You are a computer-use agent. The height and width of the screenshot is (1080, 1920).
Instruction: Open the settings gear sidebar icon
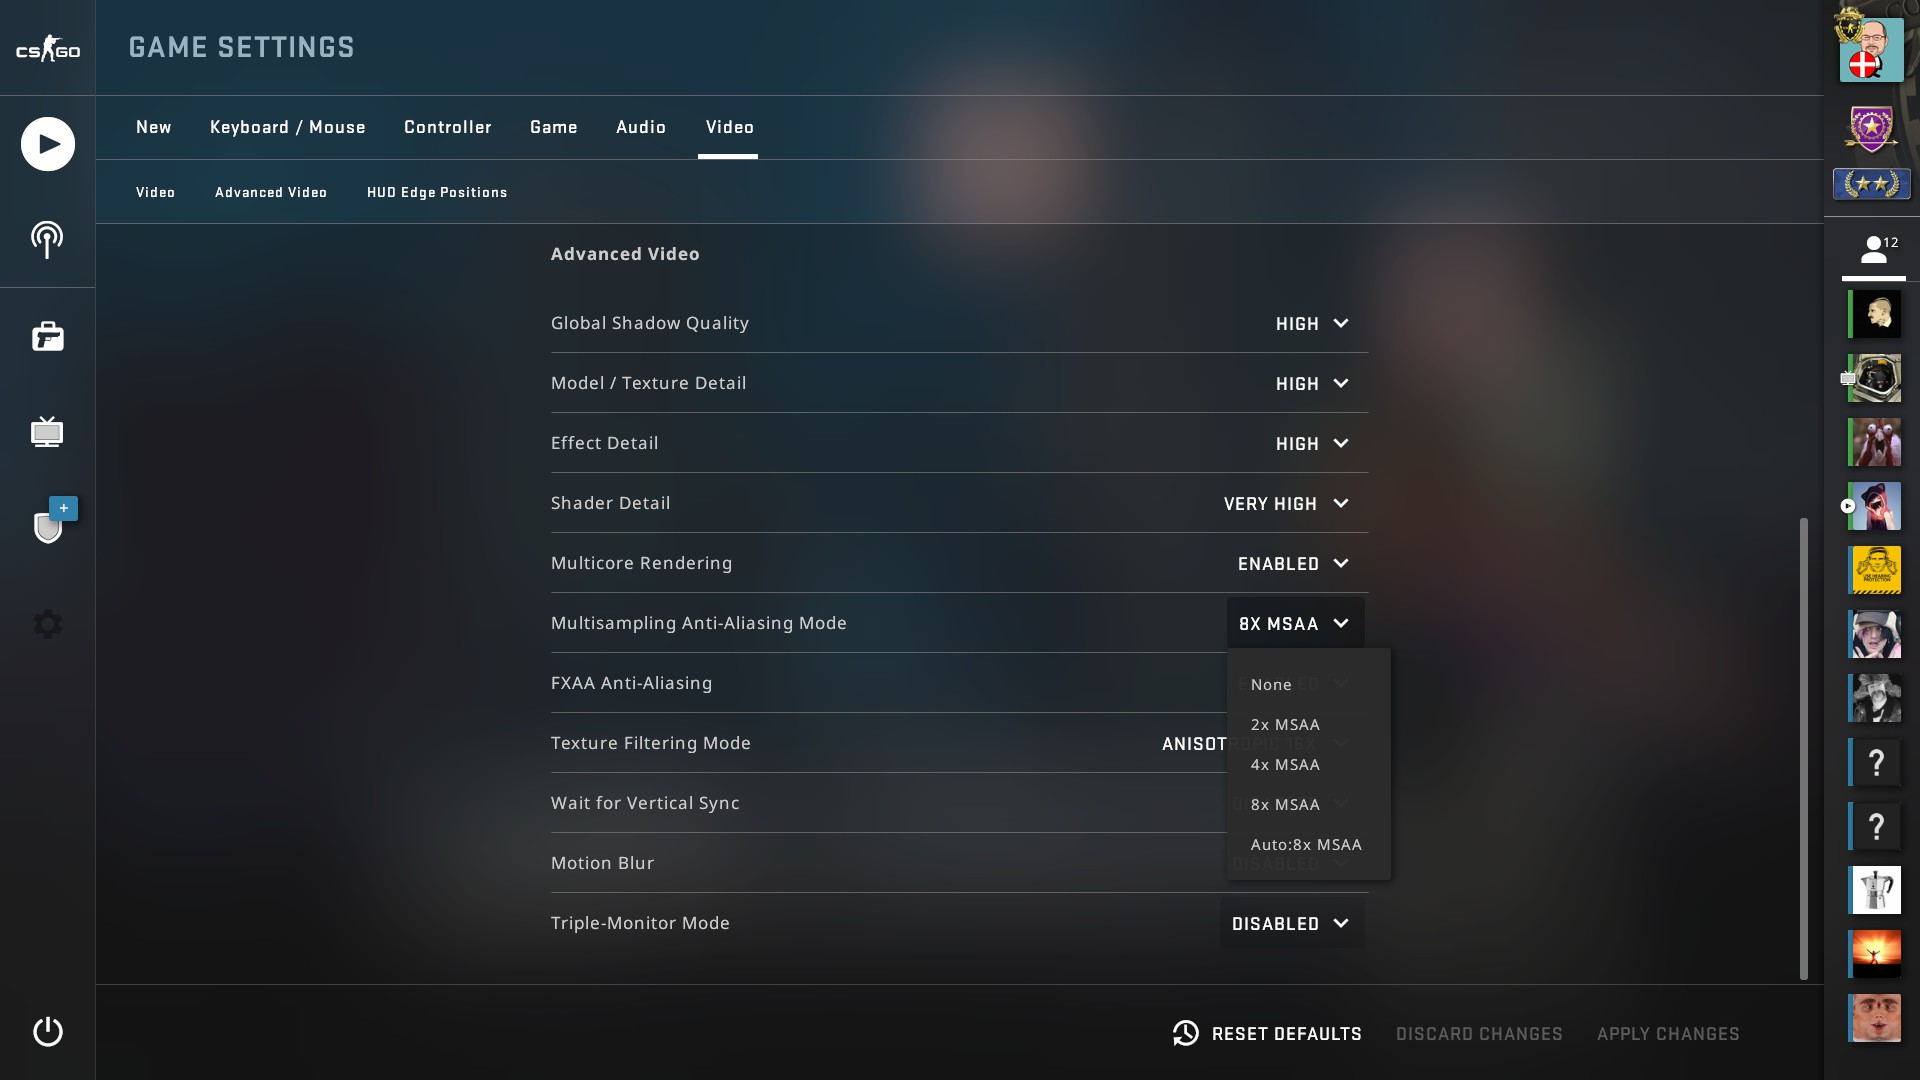(x=47, y=624)
